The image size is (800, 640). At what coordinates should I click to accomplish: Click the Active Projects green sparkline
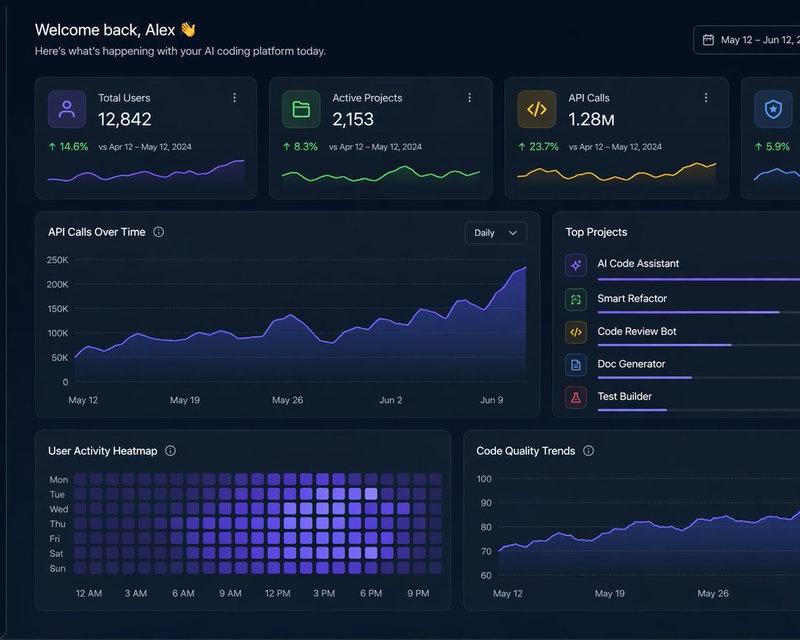click(381, 174)
